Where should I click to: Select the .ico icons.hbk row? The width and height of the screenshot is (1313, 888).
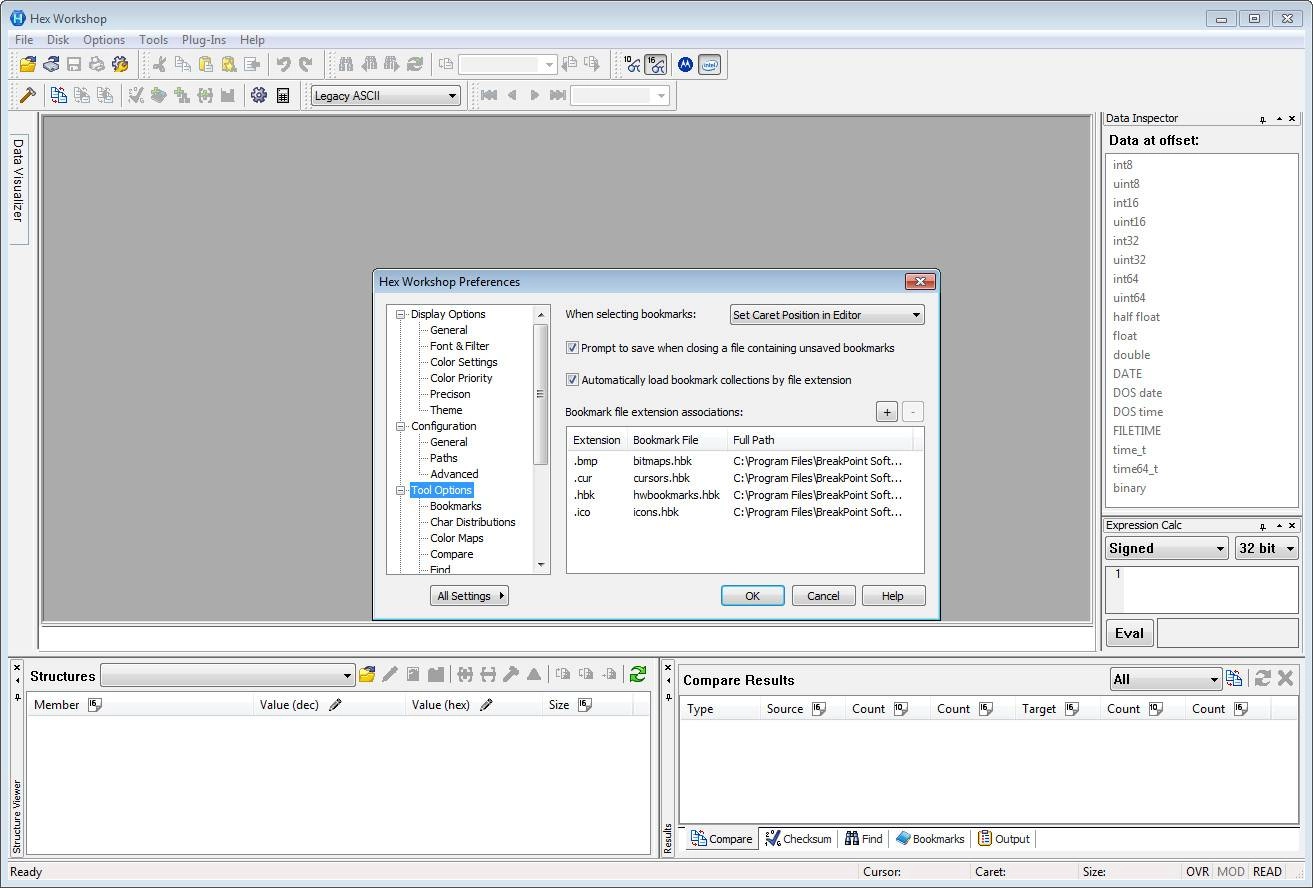pyautogui.click(x=745, y=512)
